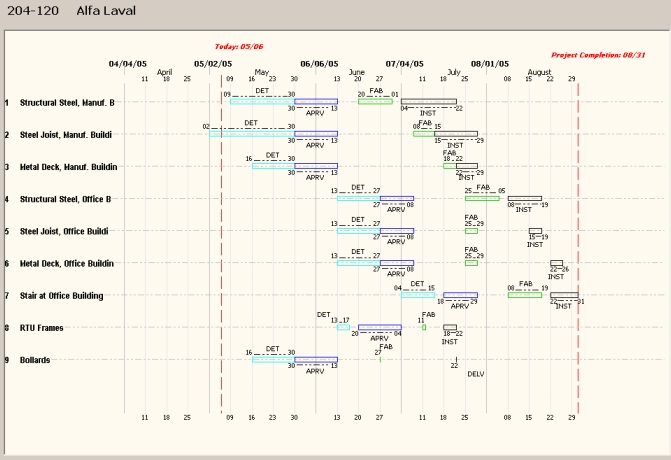The width and height of the screenshot is (671, 460).
Task: Click the DELV milestone label in Bollards row
Action: [476, 373]
